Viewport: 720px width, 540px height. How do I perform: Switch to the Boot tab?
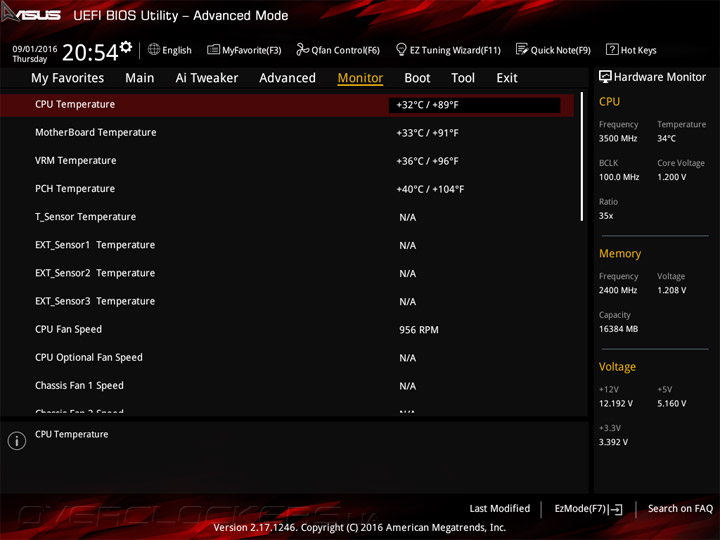pyautogui.click(x=417, y=78)
